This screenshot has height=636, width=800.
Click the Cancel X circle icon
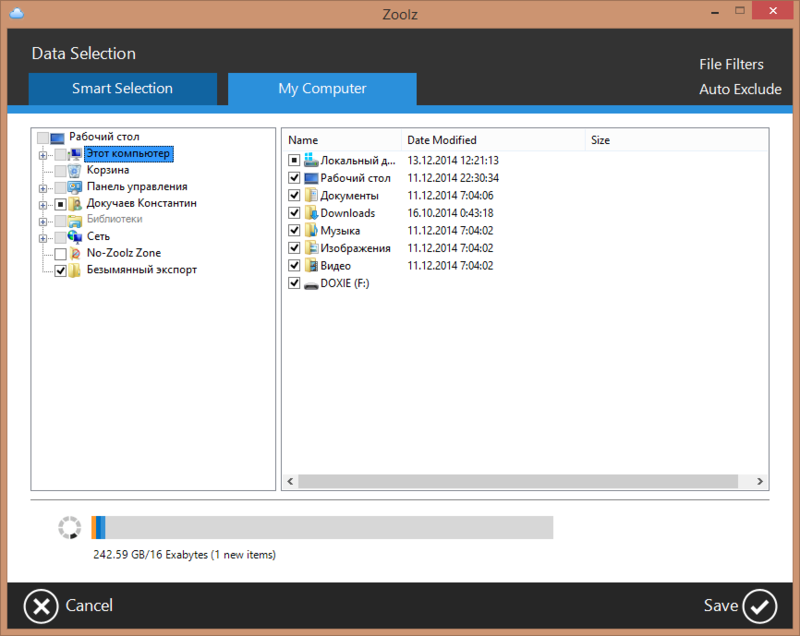coord(41,606)
